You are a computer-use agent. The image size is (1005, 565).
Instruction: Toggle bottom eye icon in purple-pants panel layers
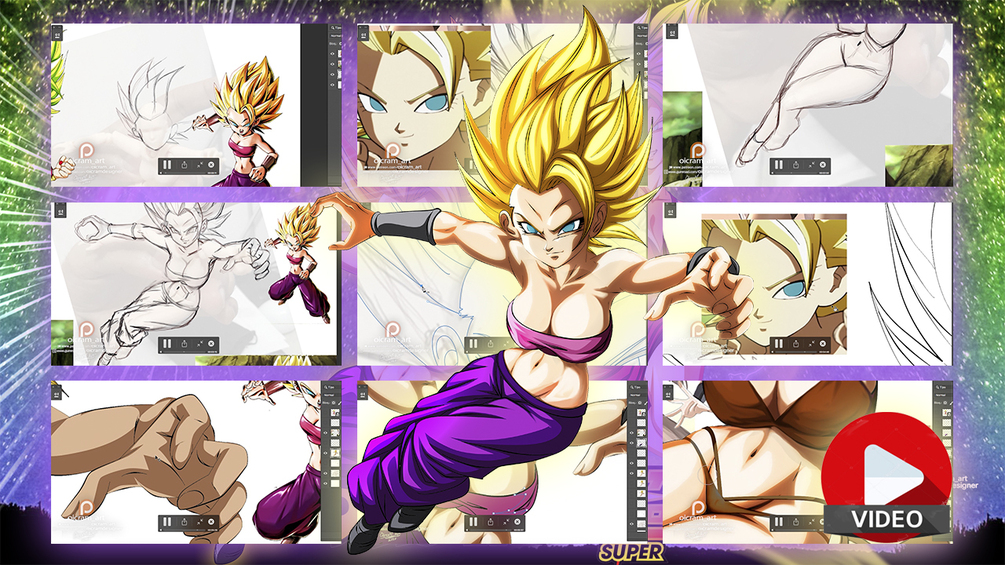click(x=631, y=524)
